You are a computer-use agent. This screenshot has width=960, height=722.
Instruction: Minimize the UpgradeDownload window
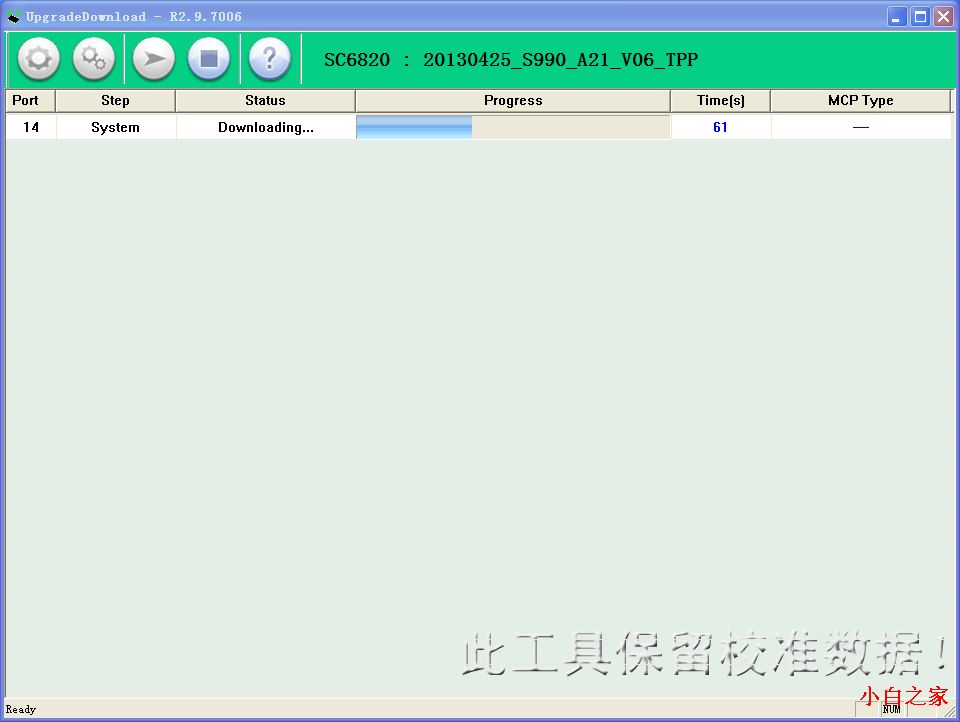click(x=897, y=17)
